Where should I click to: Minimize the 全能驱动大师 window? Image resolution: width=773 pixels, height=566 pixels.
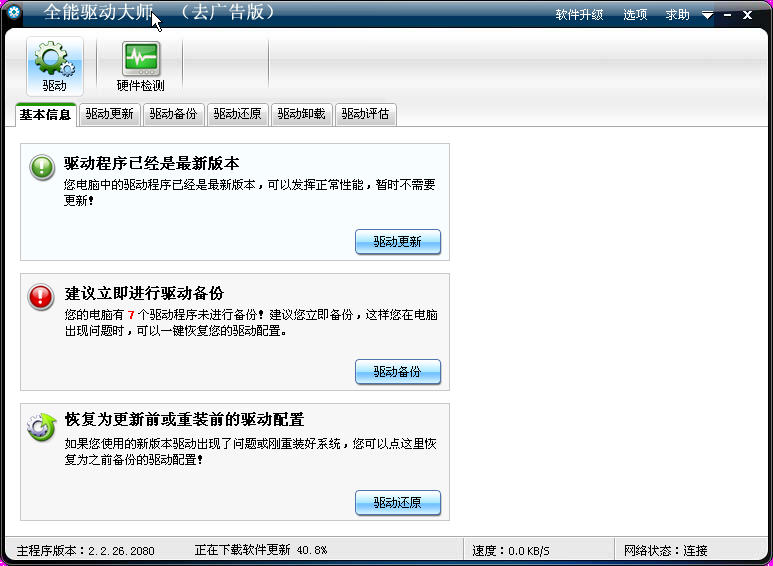[728, 15]
